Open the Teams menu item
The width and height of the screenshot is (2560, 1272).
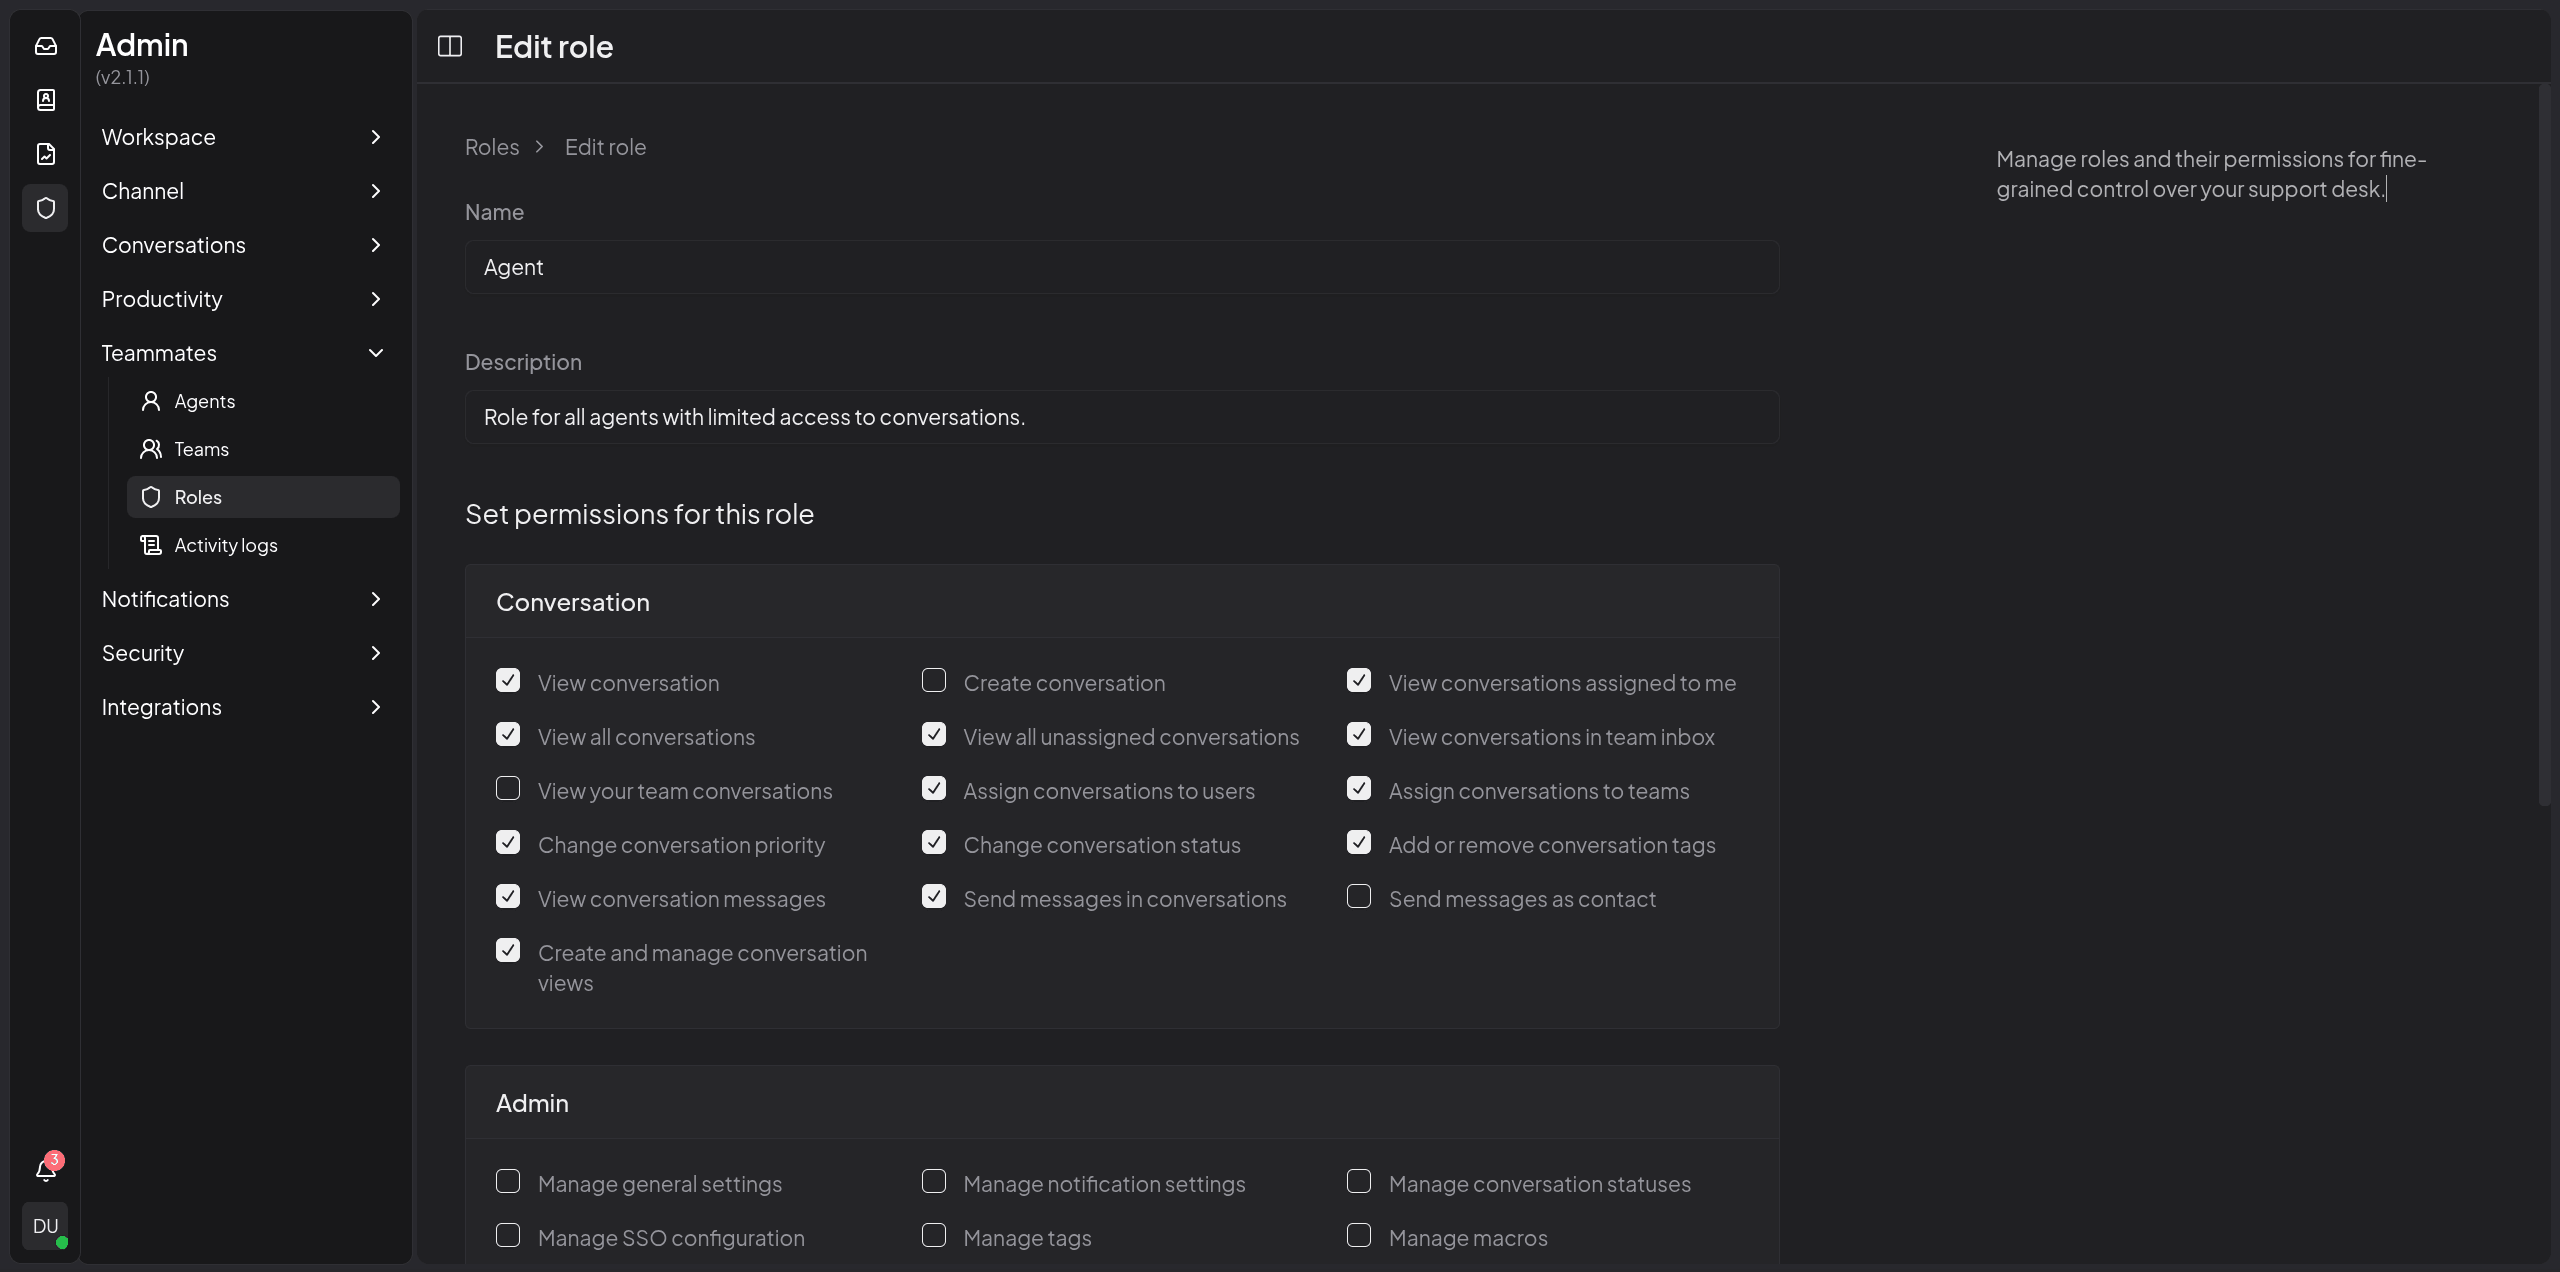[201, 449]
